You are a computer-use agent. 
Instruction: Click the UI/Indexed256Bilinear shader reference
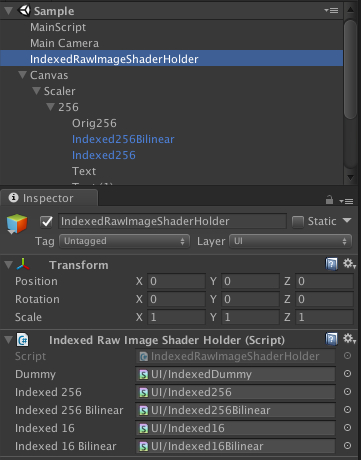[235, 410]
